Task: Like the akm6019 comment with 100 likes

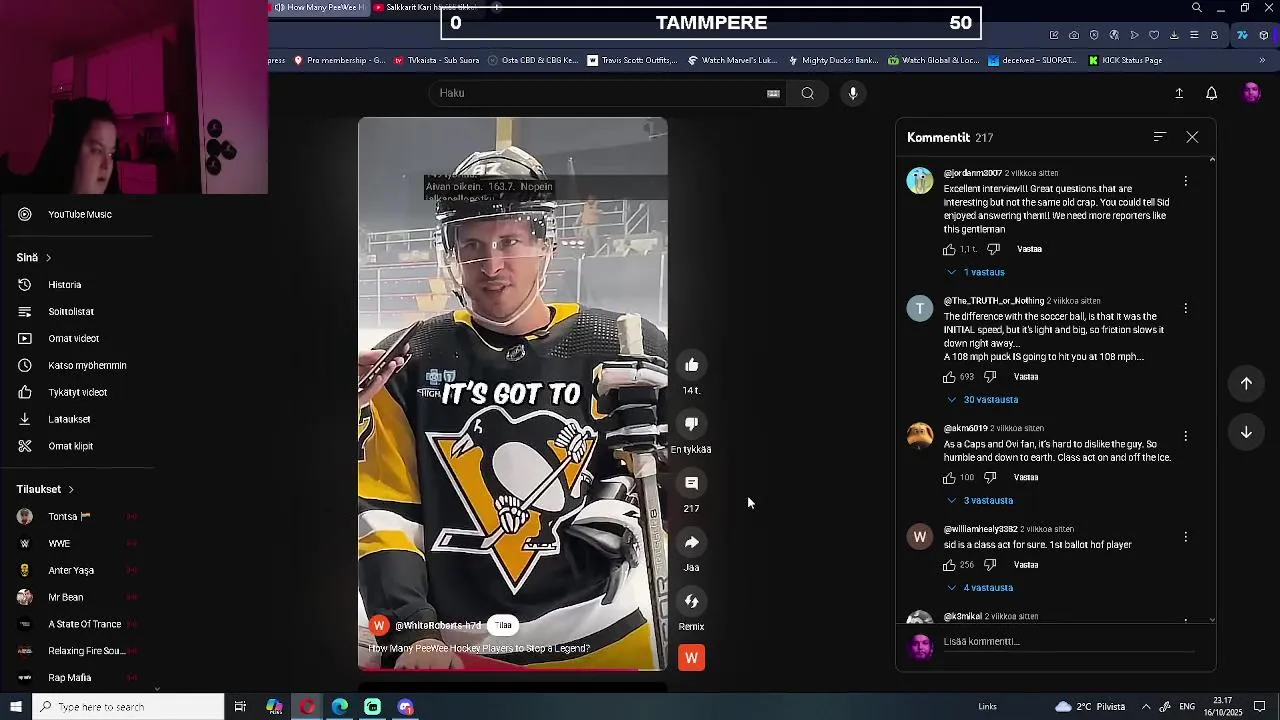Action: (x=949, y=478)
